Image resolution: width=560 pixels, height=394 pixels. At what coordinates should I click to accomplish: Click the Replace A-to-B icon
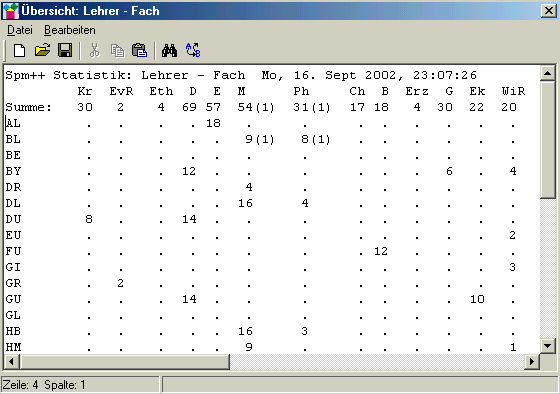coord(193,50)
